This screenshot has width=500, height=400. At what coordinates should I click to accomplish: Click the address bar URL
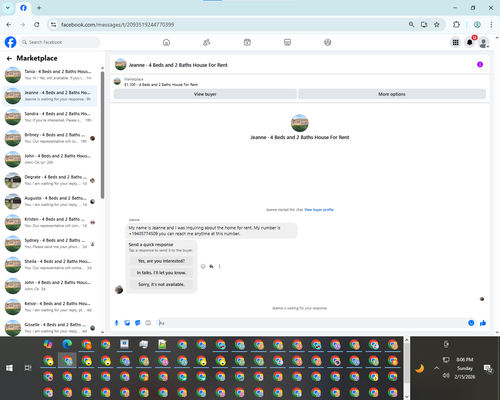pos(117,25)
